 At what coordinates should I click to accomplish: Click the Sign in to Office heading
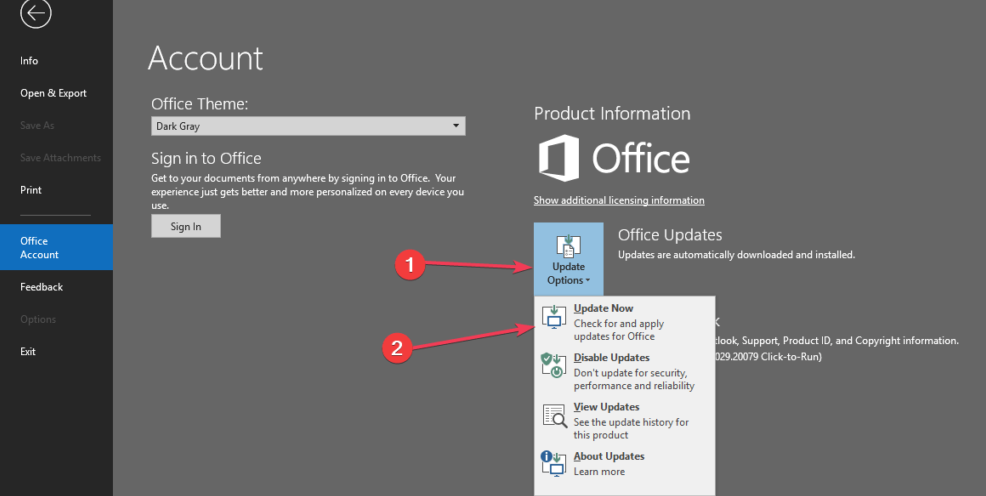(206, 158)
